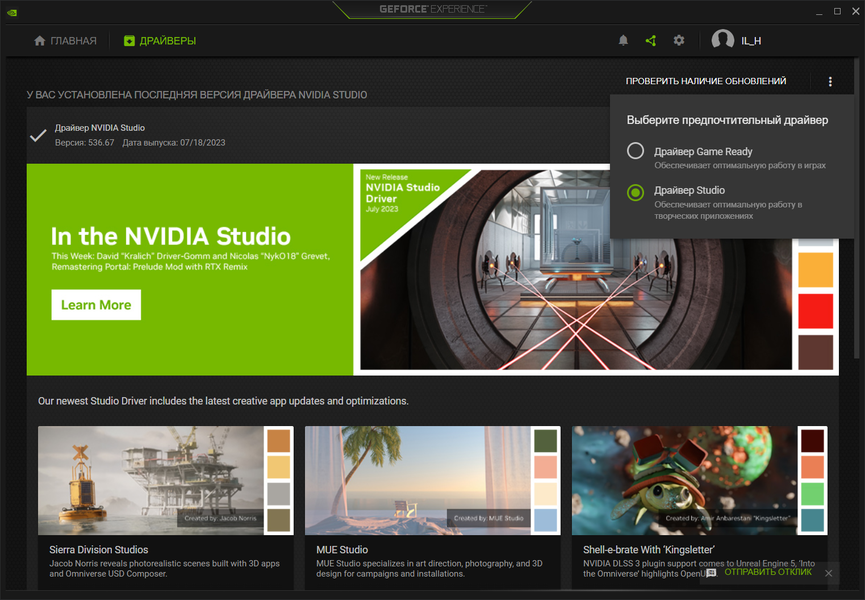Click the Драйвер NVIDIA Studio title text
This screenshot has width=865, height=600.
coord(100,128)
